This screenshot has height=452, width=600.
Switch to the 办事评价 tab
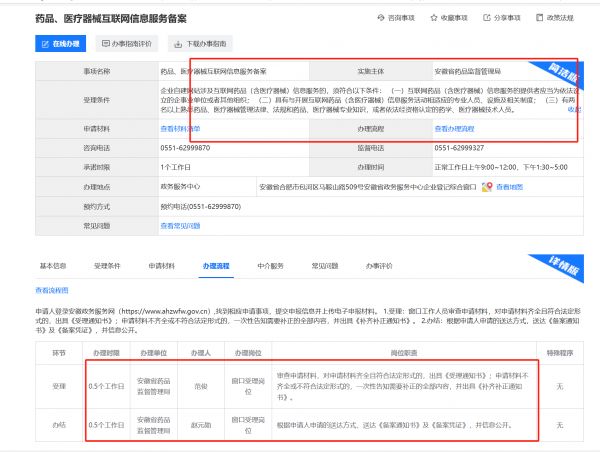[379, 266]
